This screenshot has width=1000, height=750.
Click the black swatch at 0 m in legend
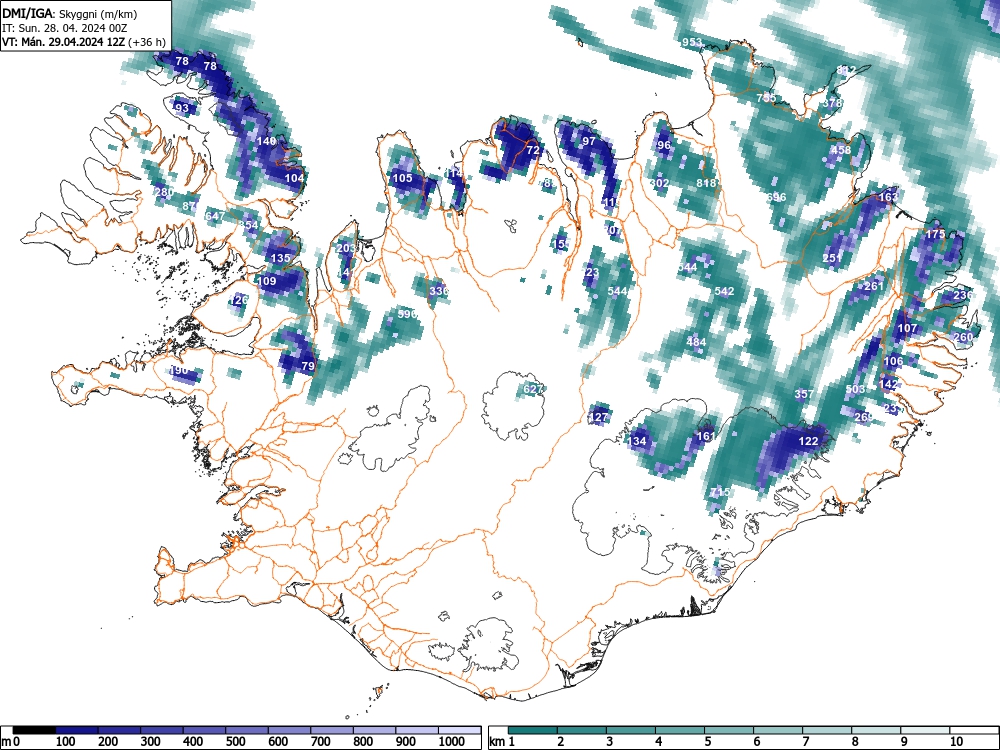click(x=34, y=730)
